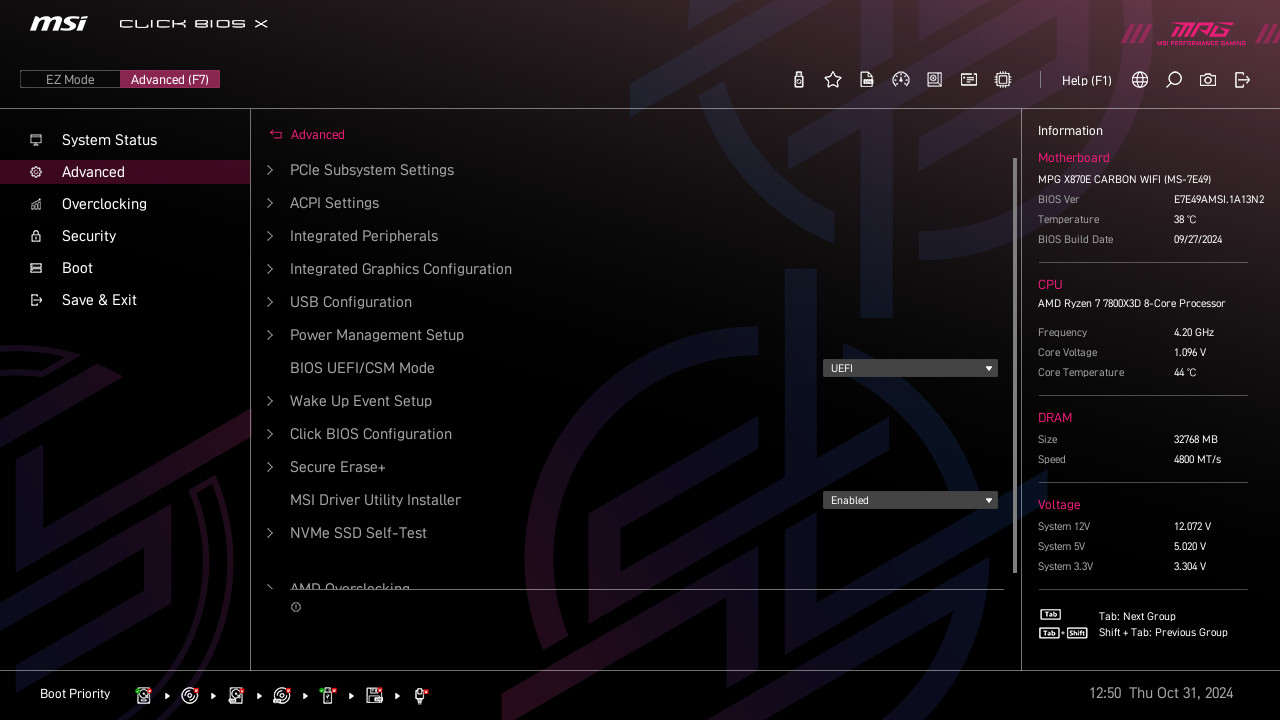Image resolution: width=1280 pixels, height=720 pixels.
Task: Click the Security lock icon in sidebar
Action: tap(36, 236)
